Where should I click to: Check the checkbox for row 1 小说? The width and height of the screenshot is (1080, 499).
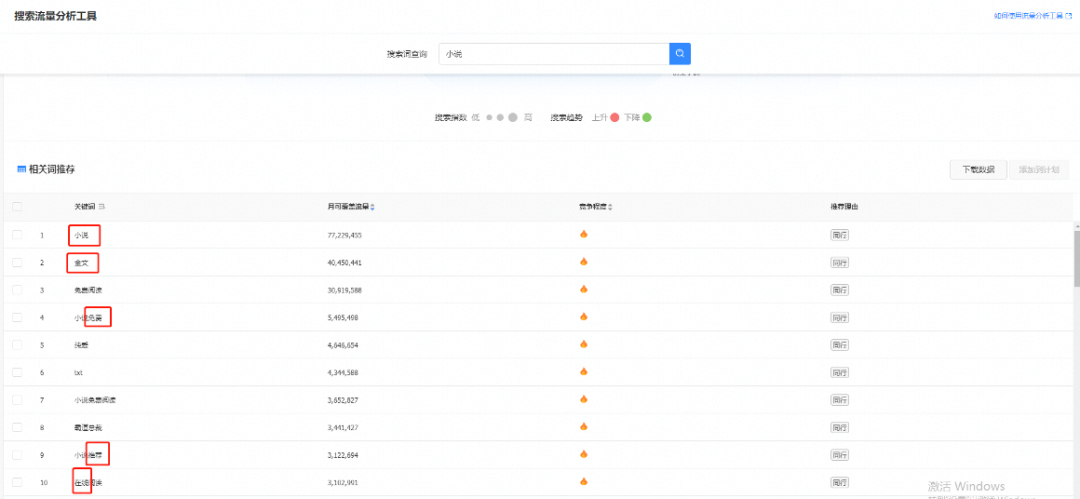[17, 235]
